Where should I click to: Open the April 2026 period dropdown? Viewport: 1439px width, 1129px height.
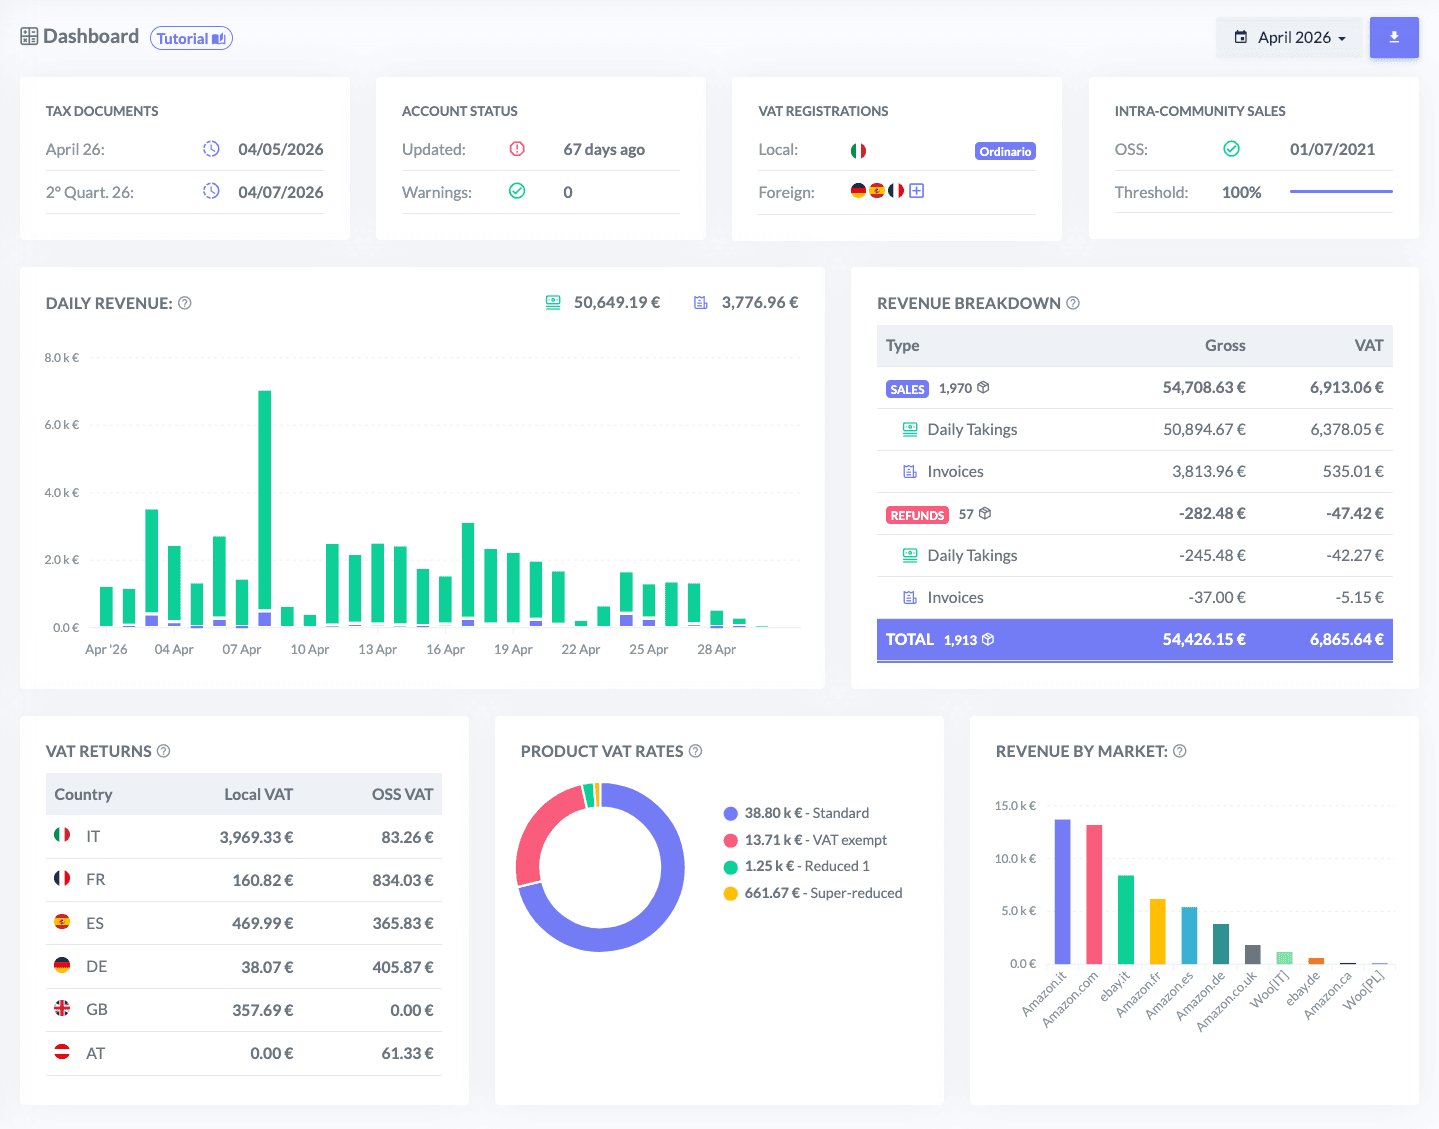(1289, 37)
